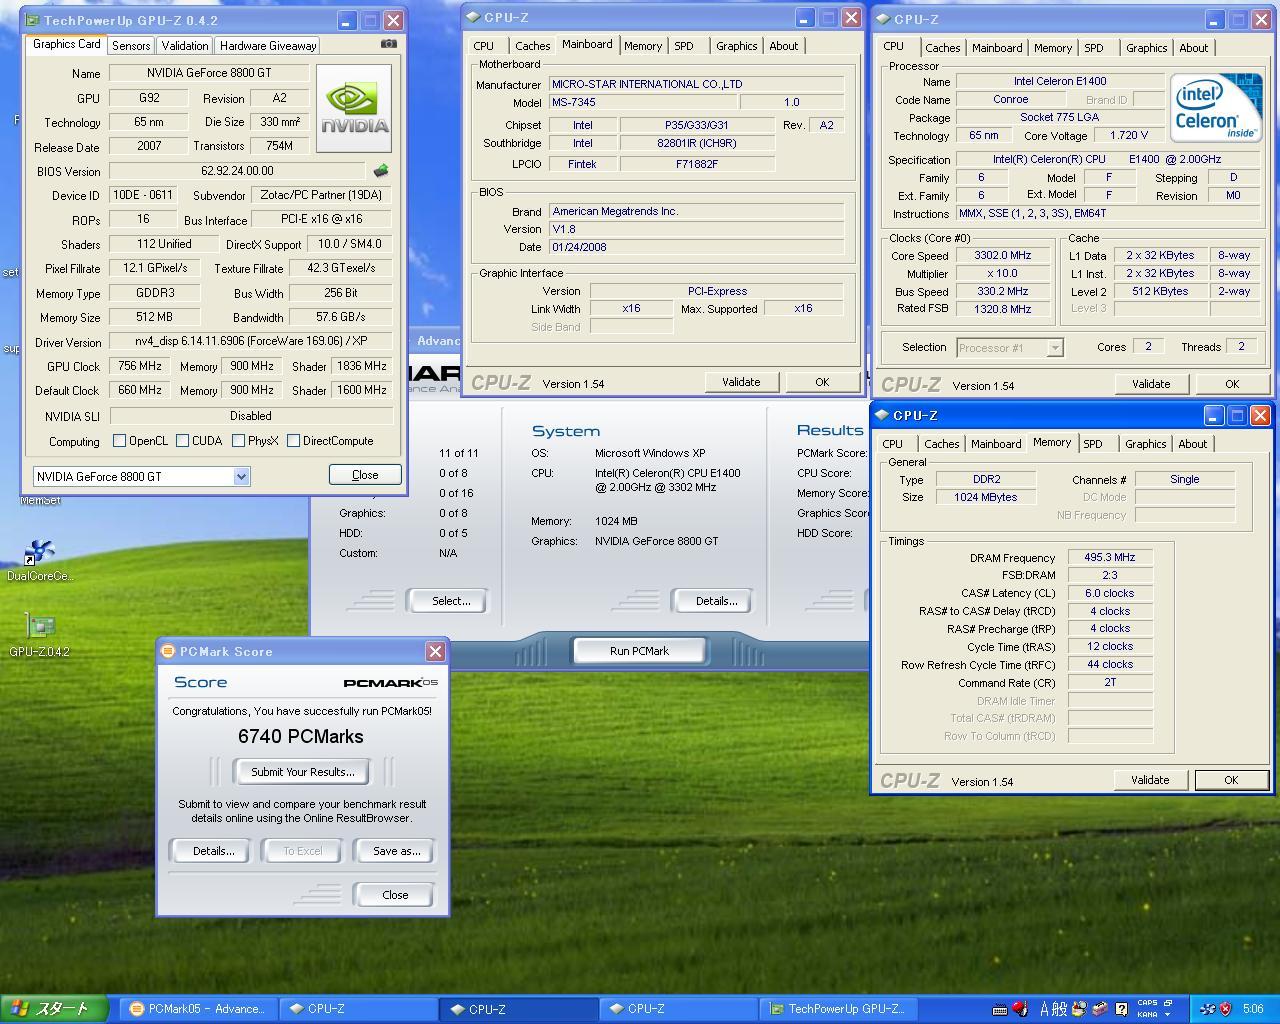The image size is (1280, 1024).
Task: Click OK in CPU-Z Memory window
Action: pos(1231,780)
